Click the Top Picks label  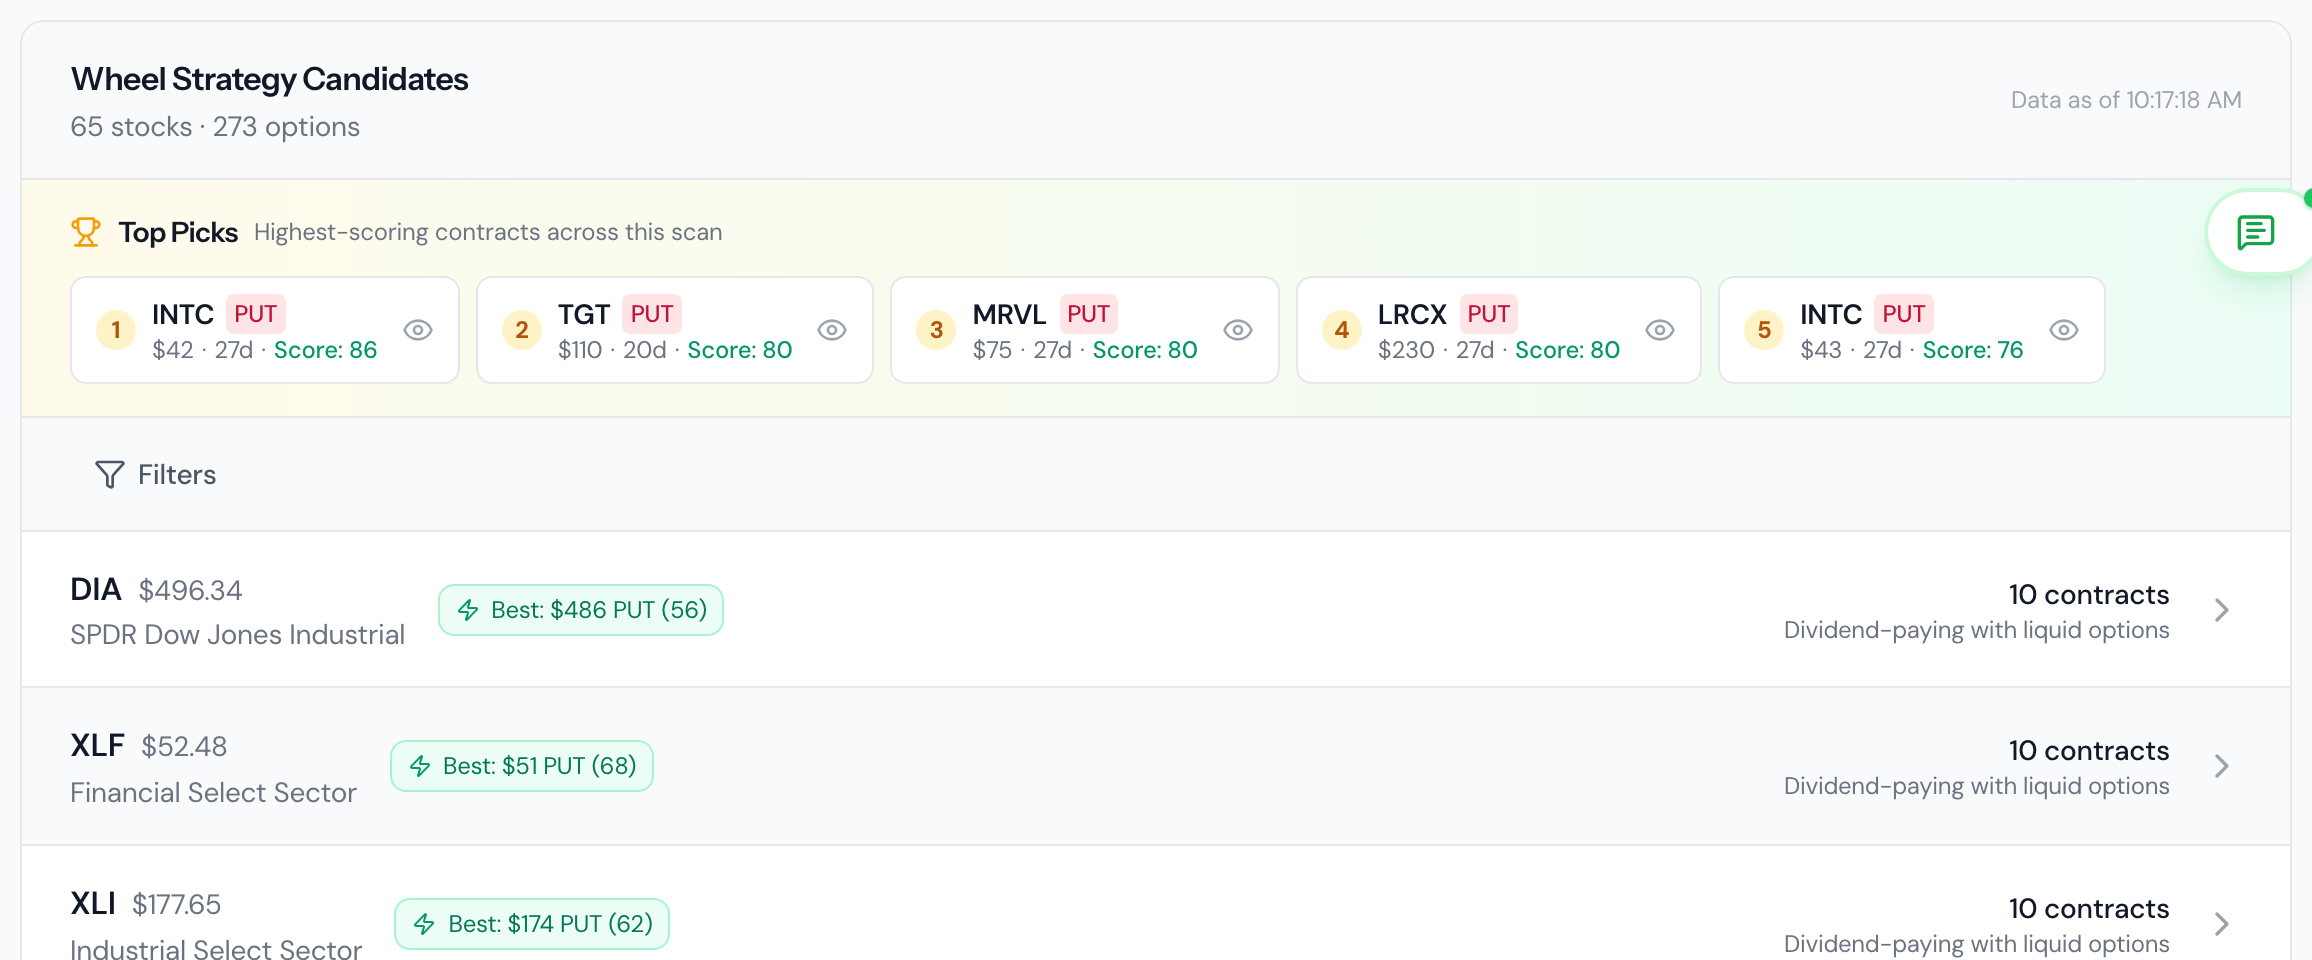[178, 232]
